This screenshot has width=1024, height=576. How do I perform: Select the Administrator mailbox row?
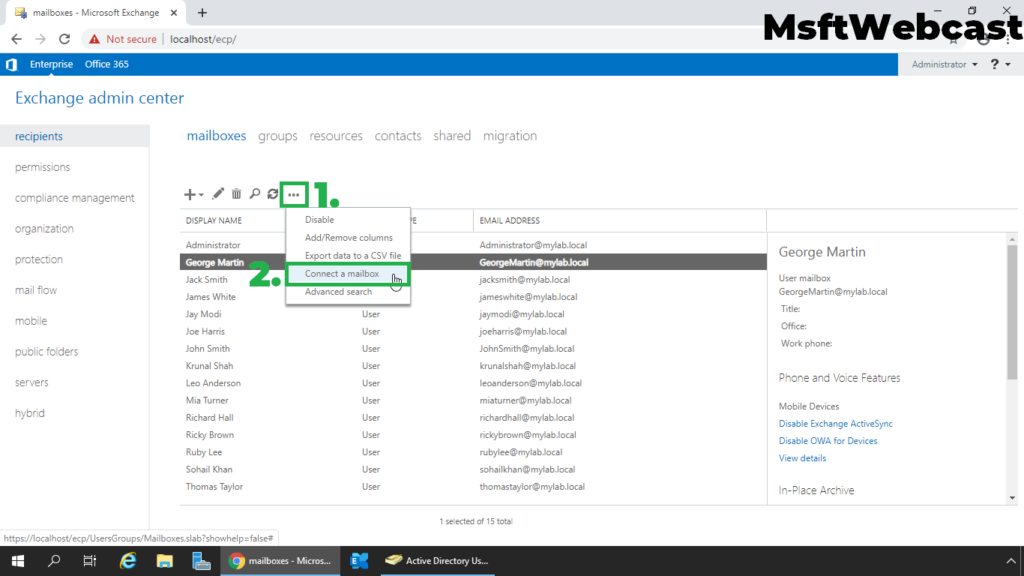click(x=473, y=245)
